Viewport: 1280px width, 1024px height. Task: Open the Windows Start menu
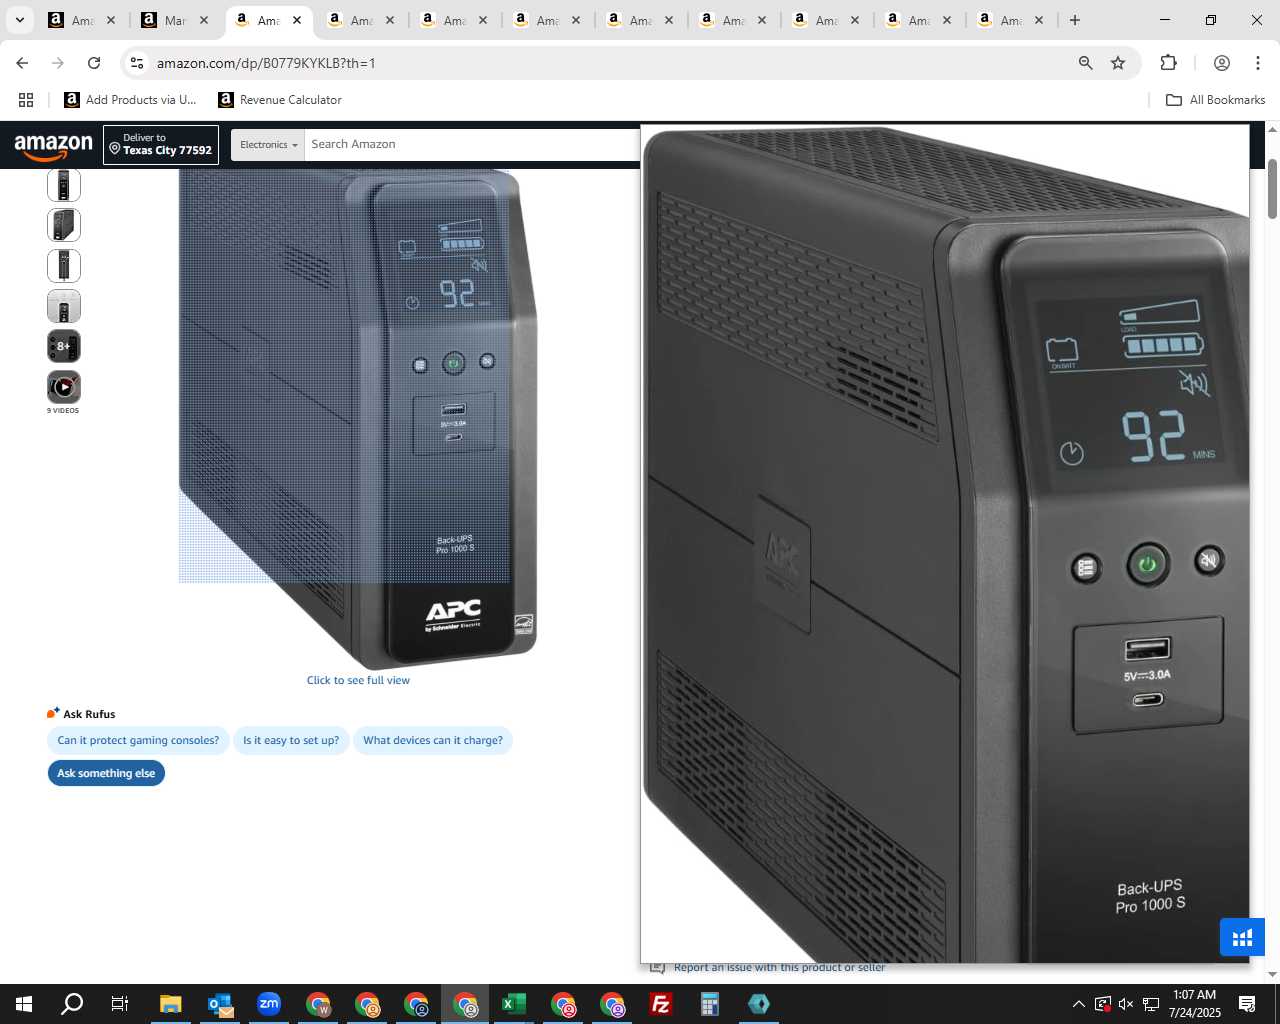[24, 1004]
